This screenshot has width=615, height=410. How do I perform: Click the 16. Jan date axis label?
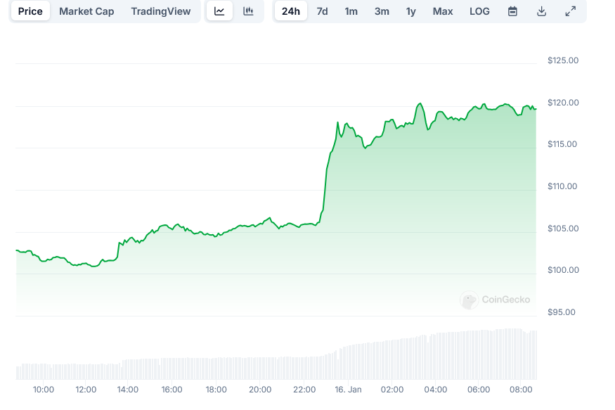(x=347, y=388)
